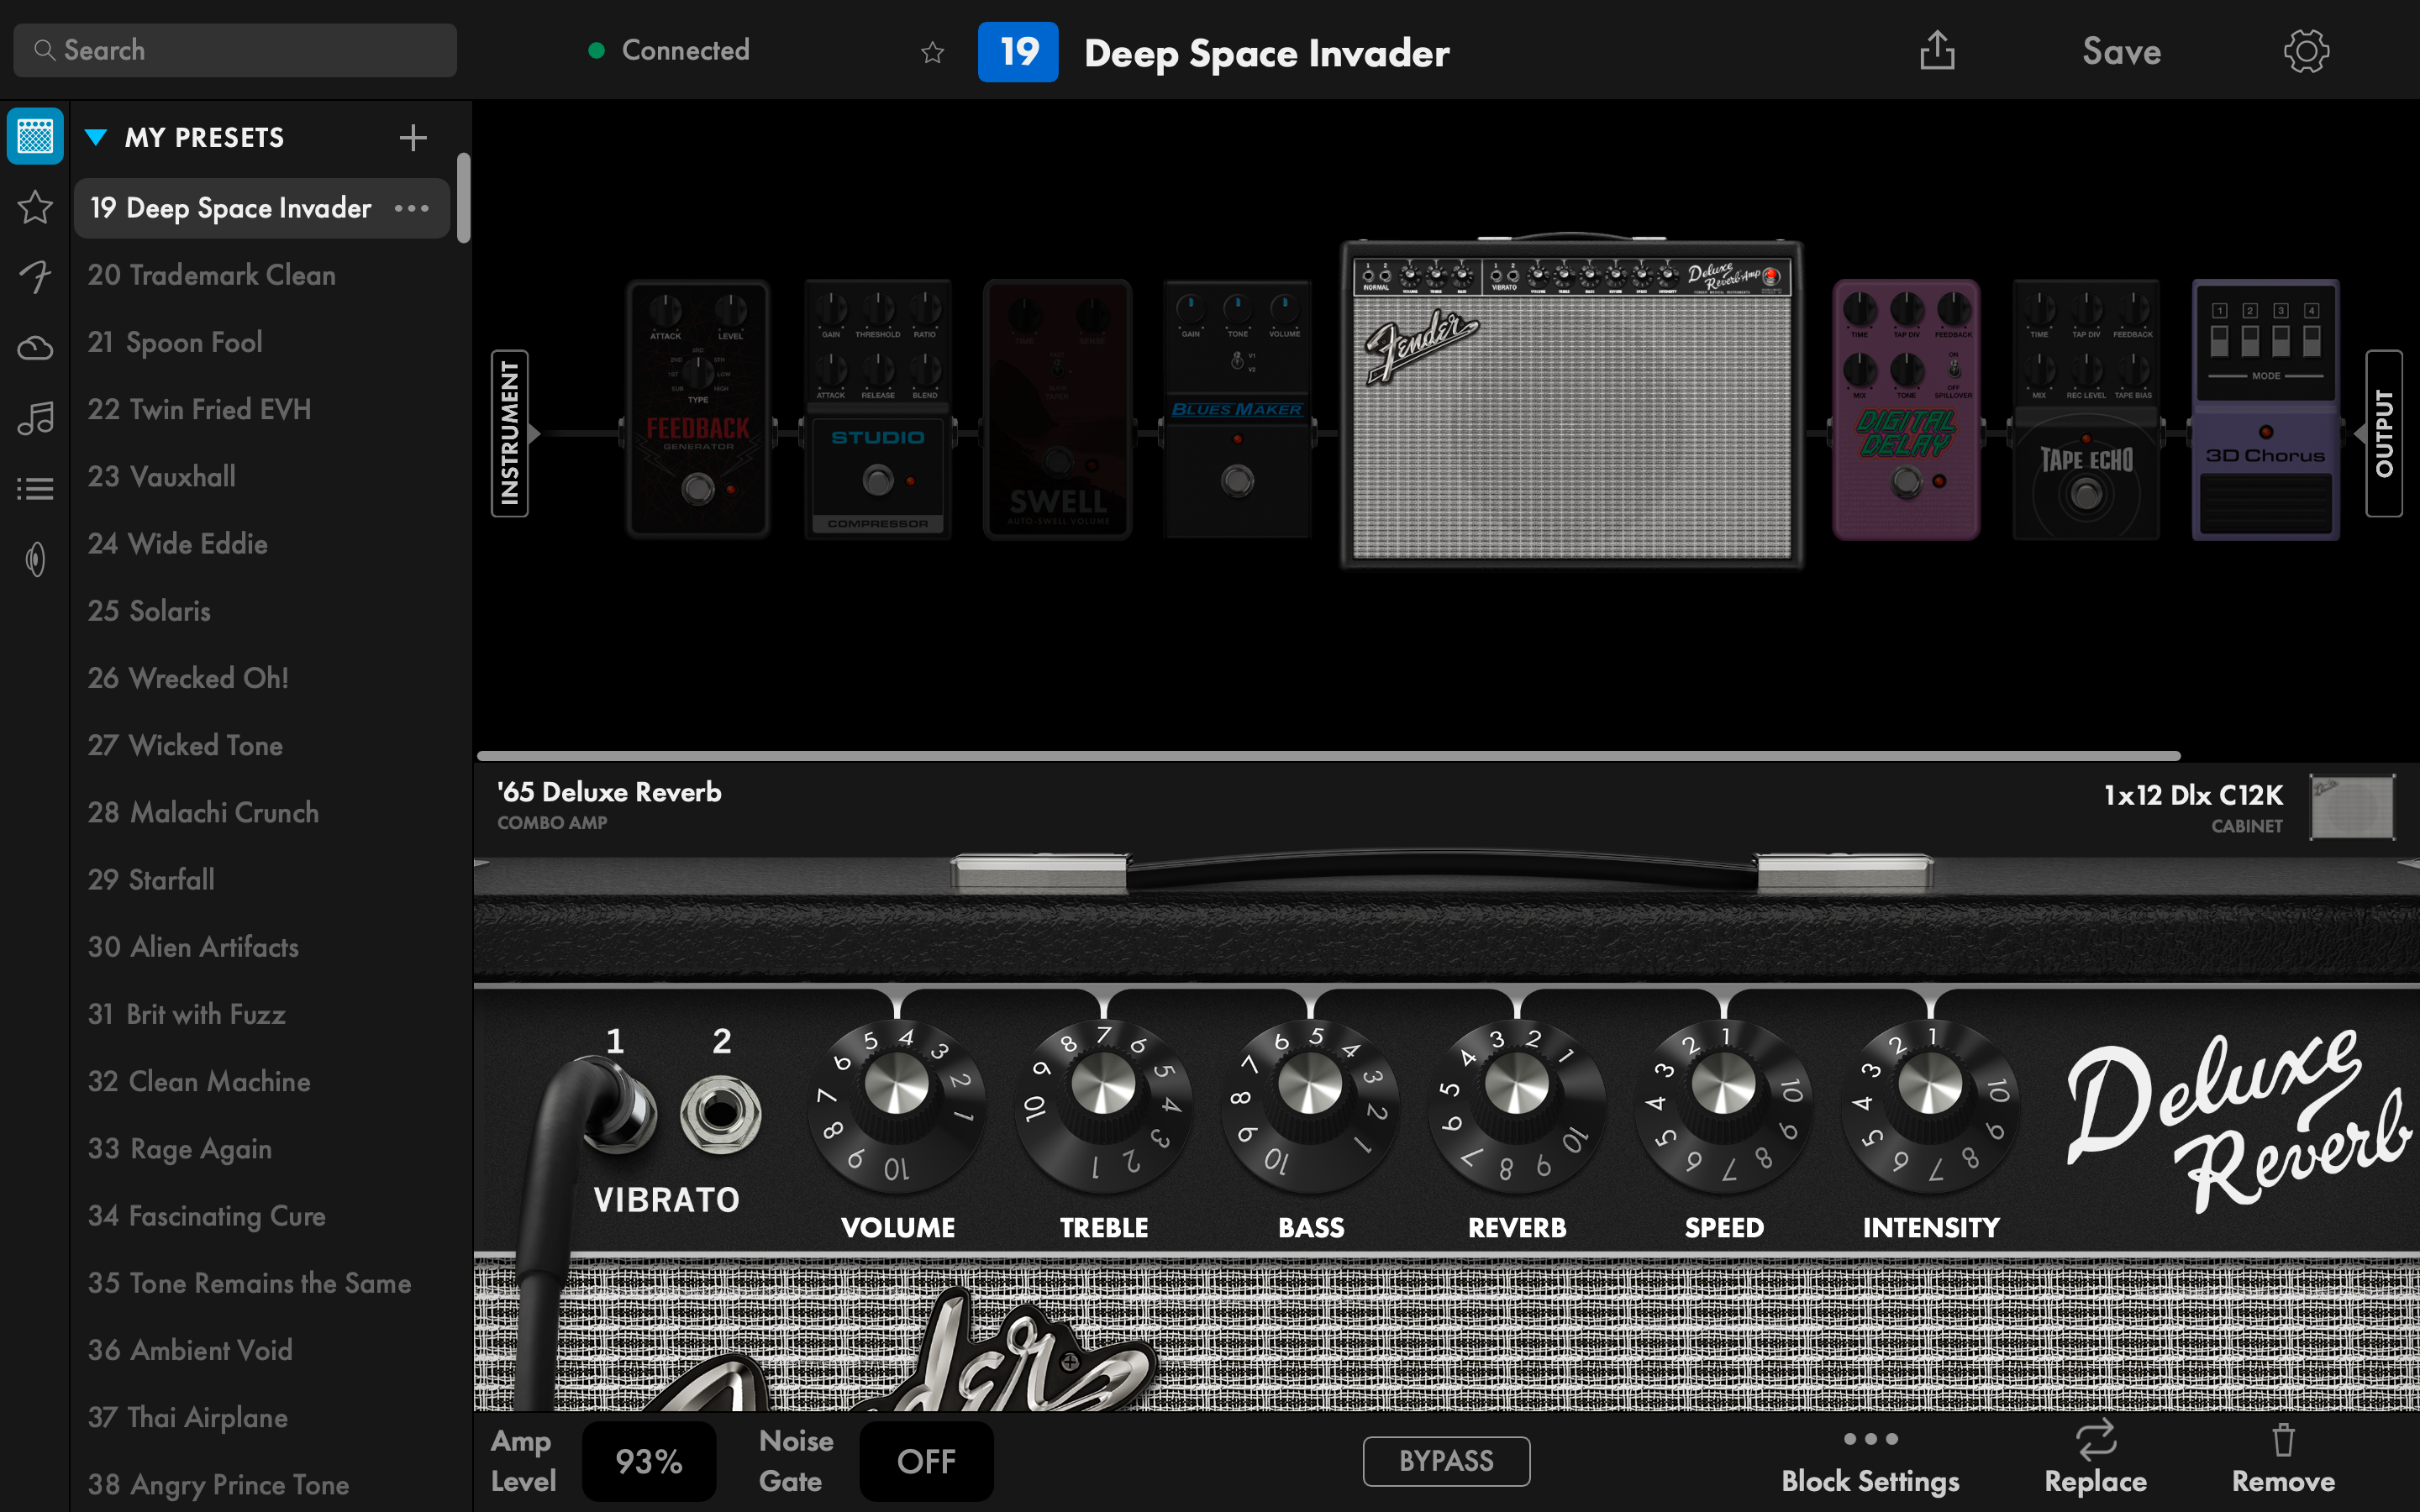Select vibrato input jack 1
The image size is (2420, 1512).
(x=620, y=1108)
